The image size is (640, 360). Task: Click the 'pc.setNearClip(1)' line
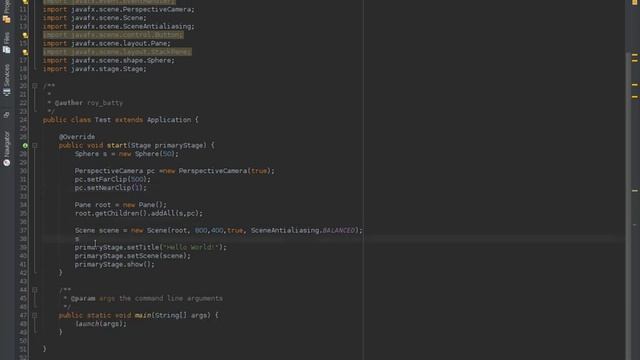click(x=111, y=188)
